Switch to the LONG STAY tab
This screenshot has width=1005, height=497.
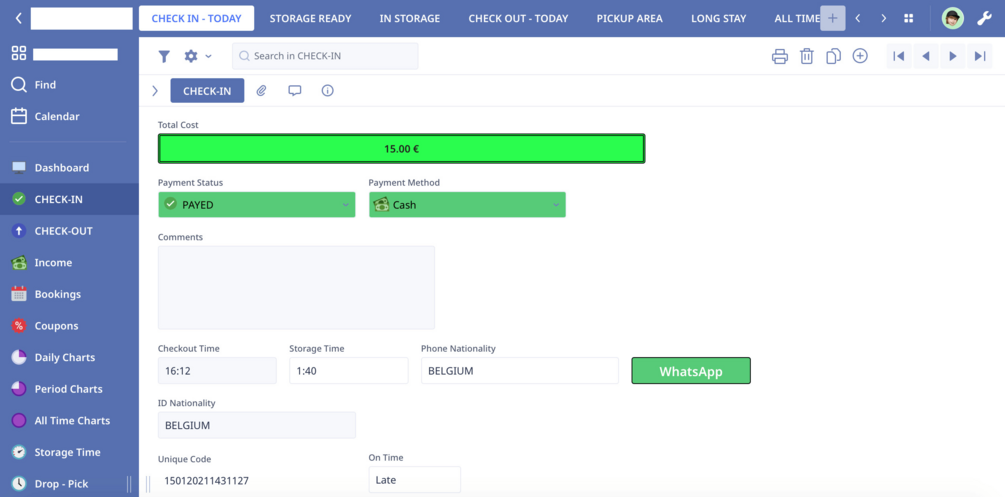(x=718, y=19)
